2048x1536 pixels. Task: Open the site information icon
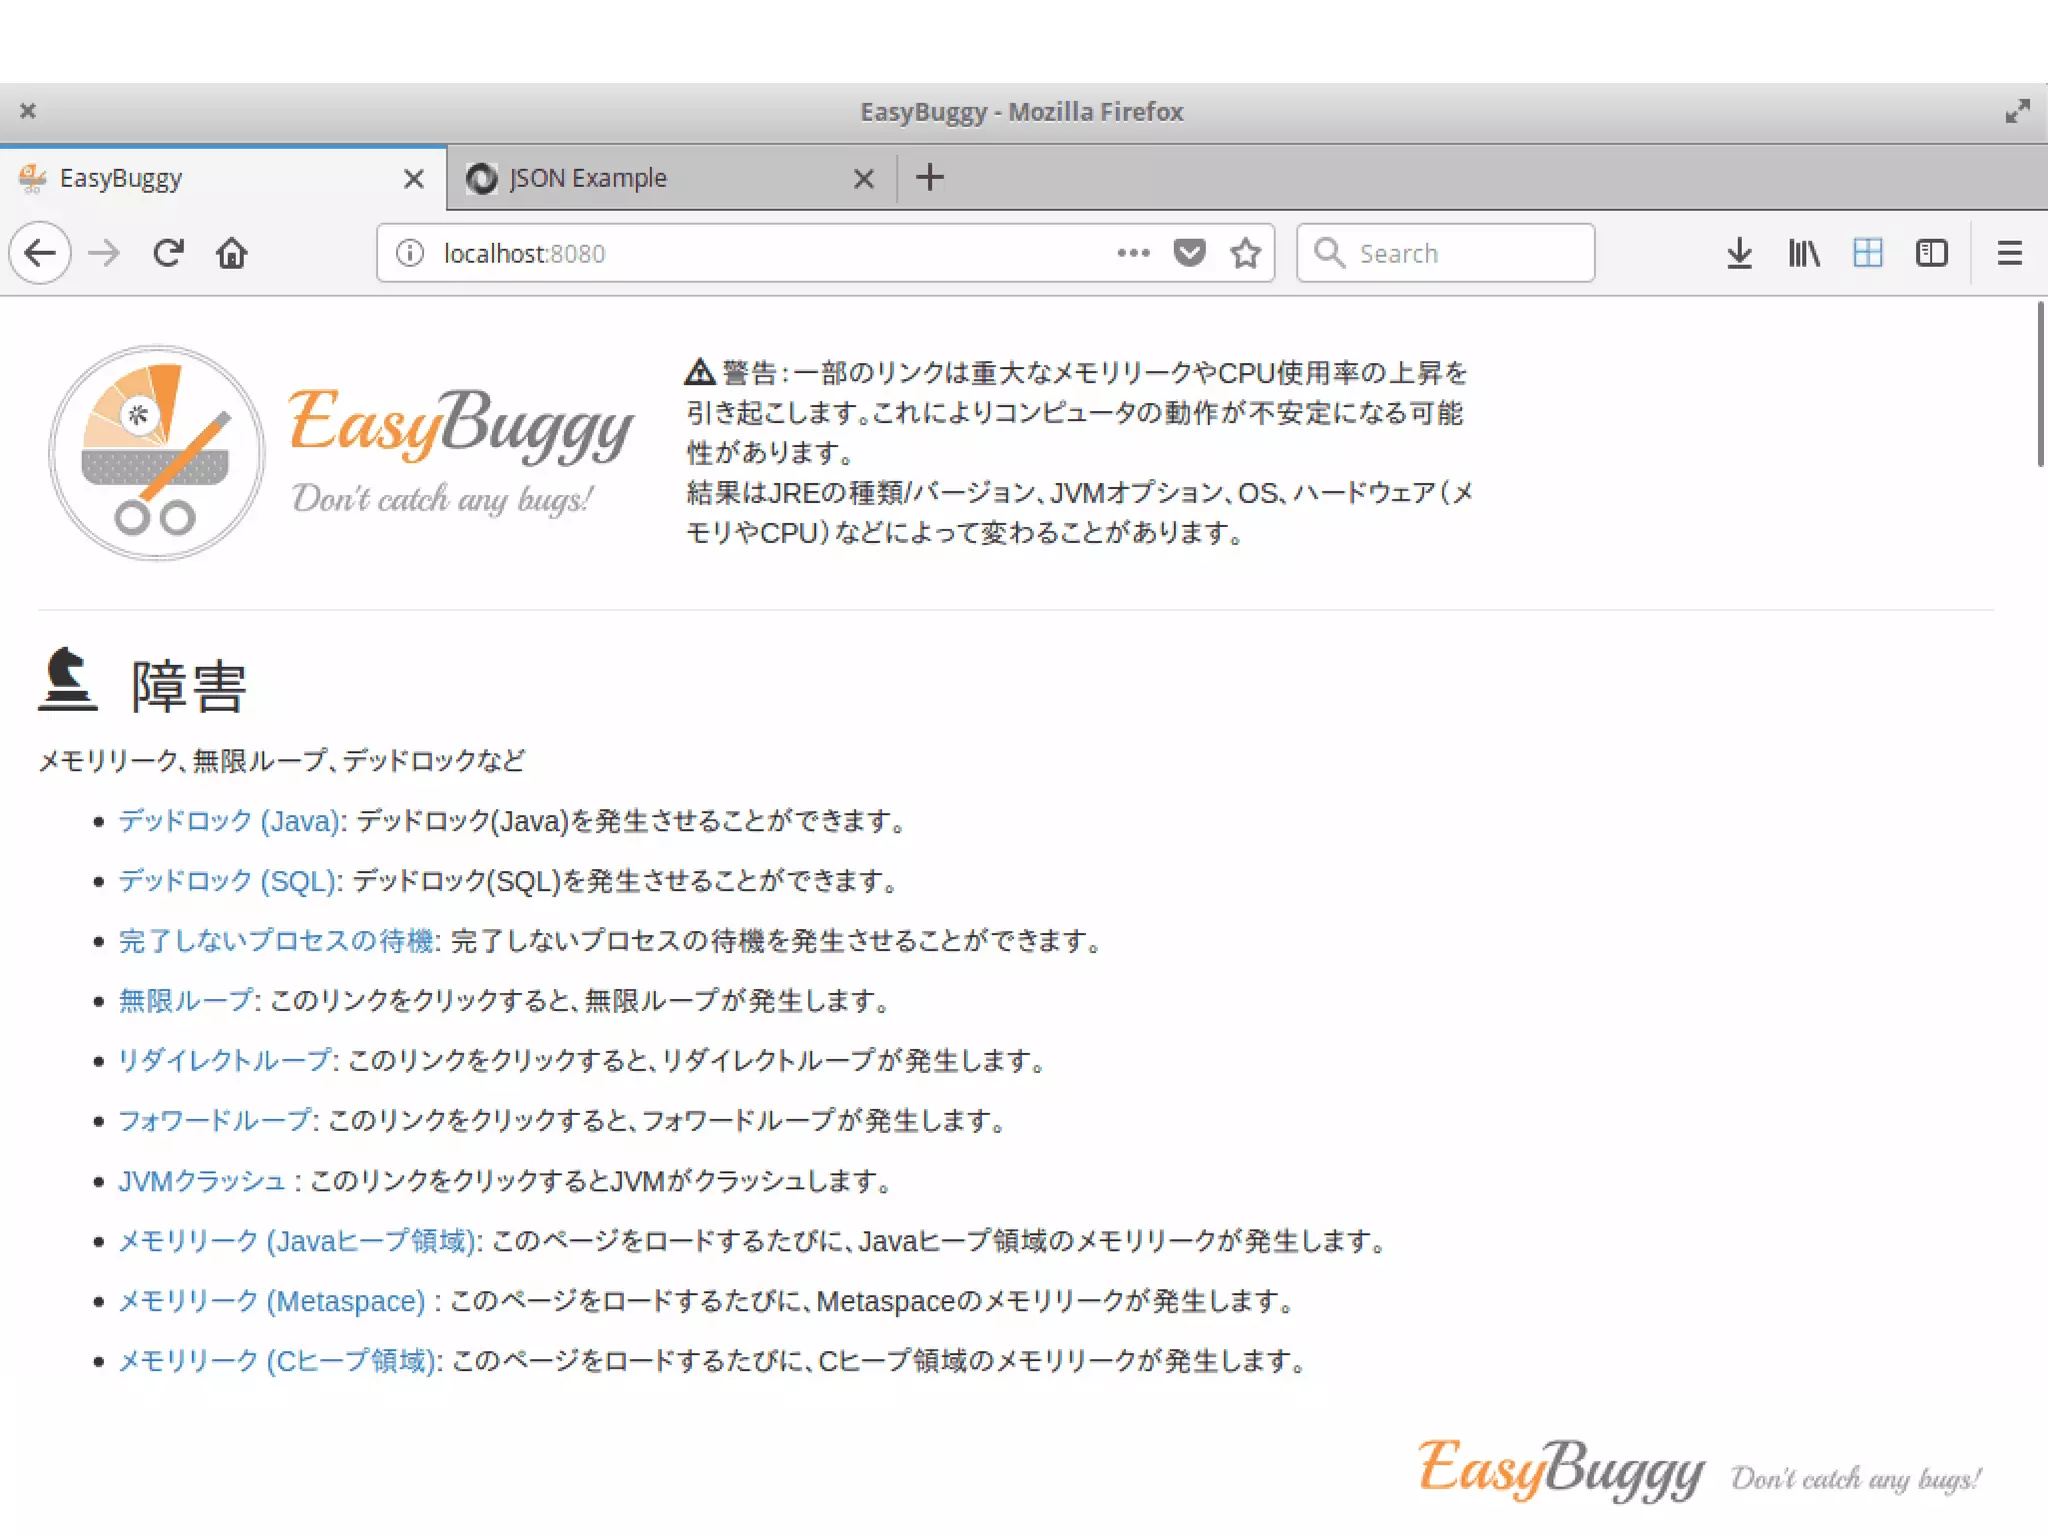[x=410, y=253]
